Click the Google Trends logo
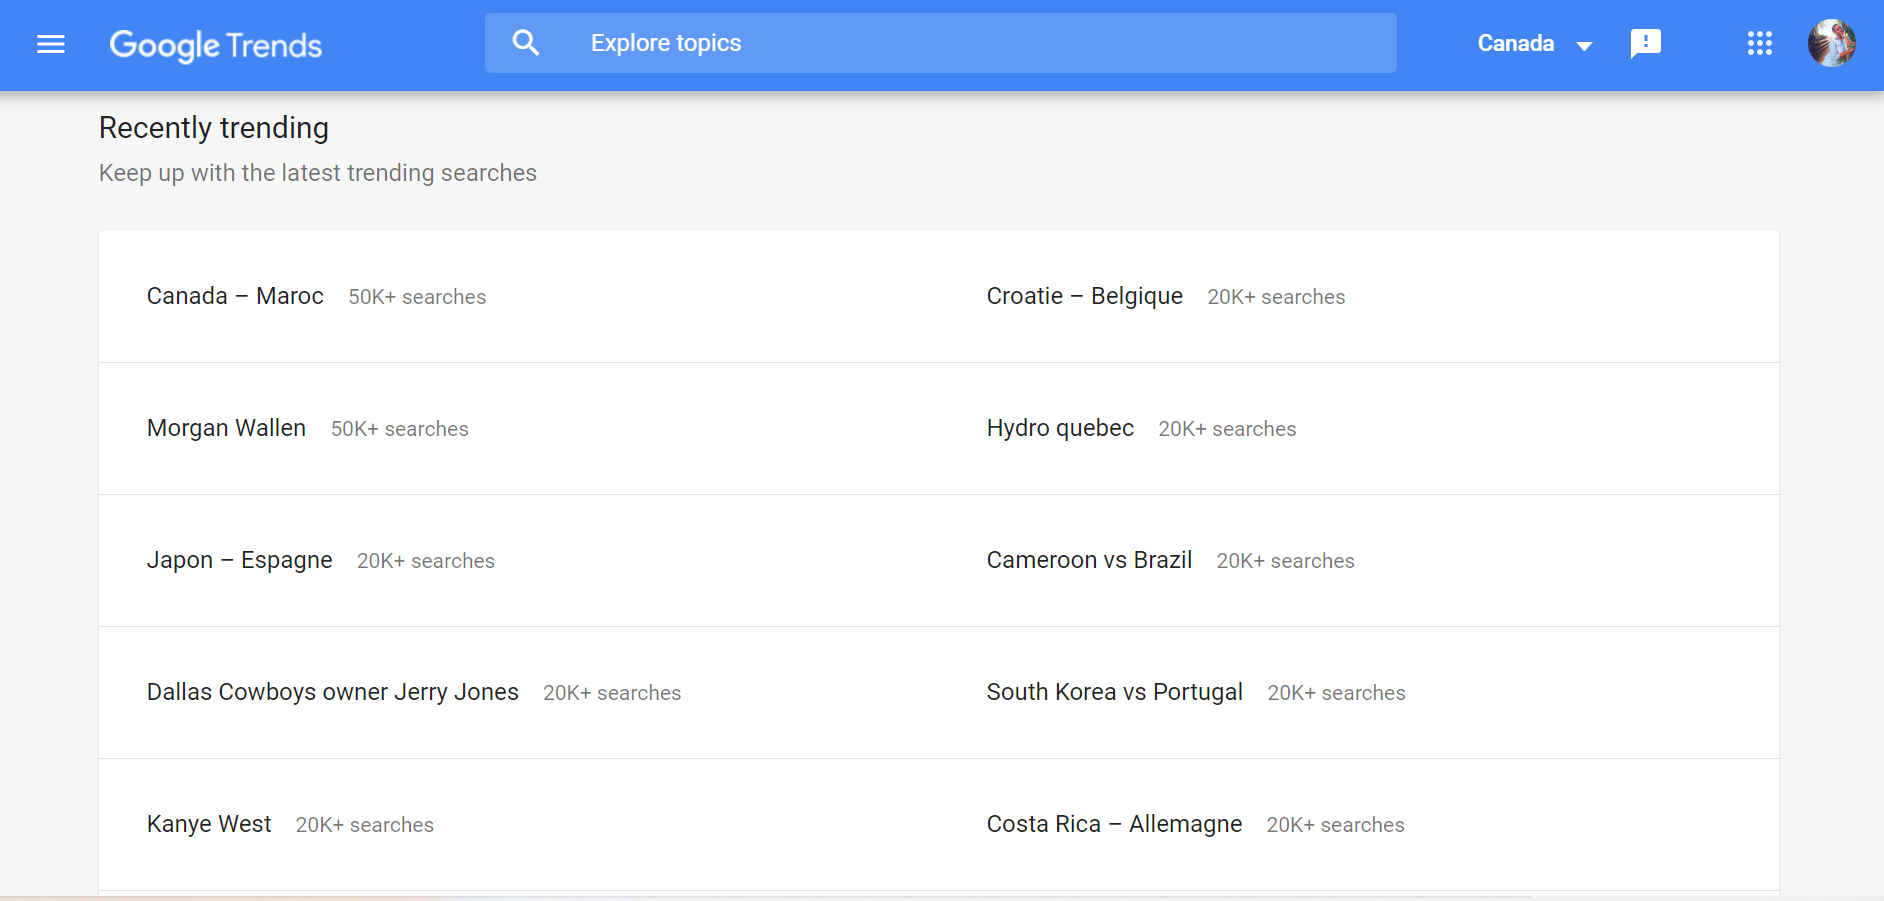Screen dimensions: 1884x901 click(x=215, y=45)
